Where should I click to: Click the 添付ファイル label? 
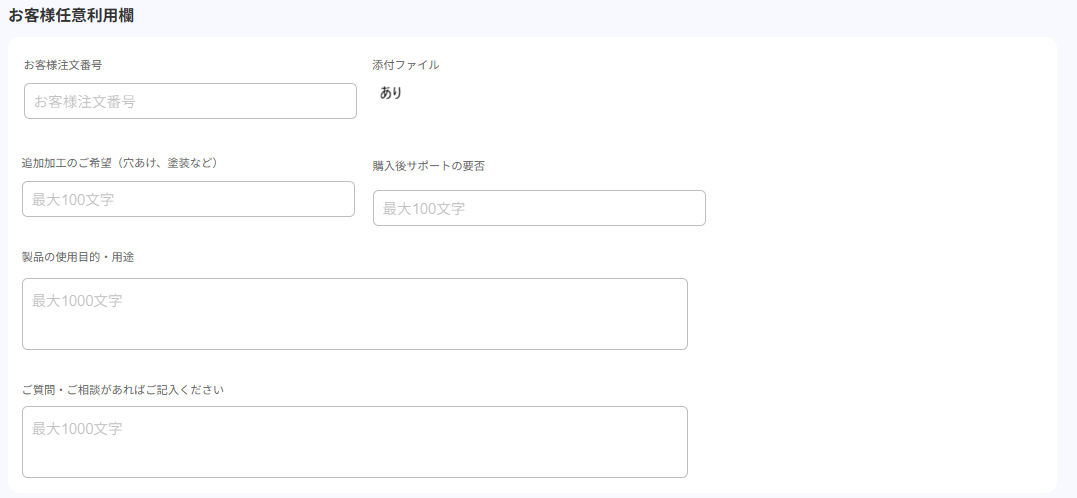[405, 65]
